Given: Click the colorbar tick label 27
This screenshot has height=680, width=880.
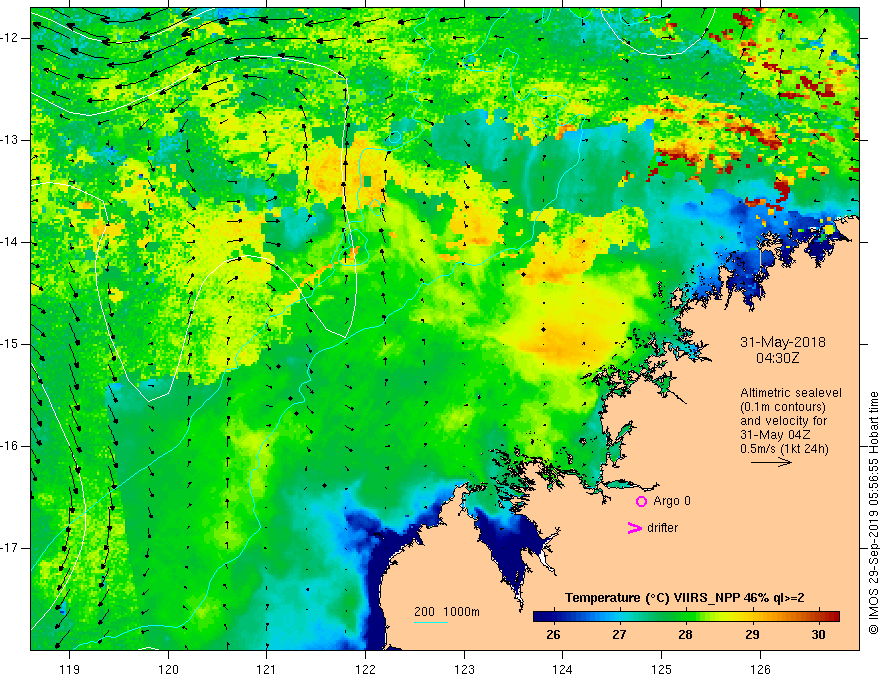Looking at the screenshot, I should click(619, 635).
